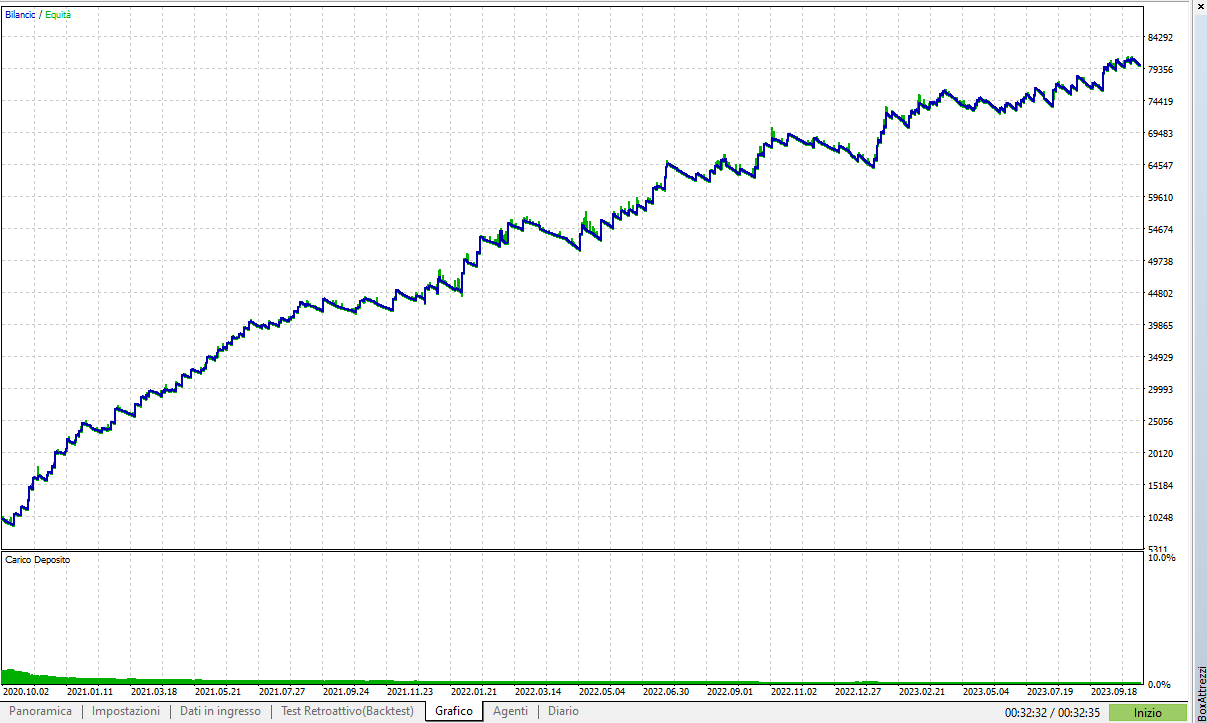The image size is (1207, 723).
Task: Switch to the Panoramica tab
Action: pos(41,711)
